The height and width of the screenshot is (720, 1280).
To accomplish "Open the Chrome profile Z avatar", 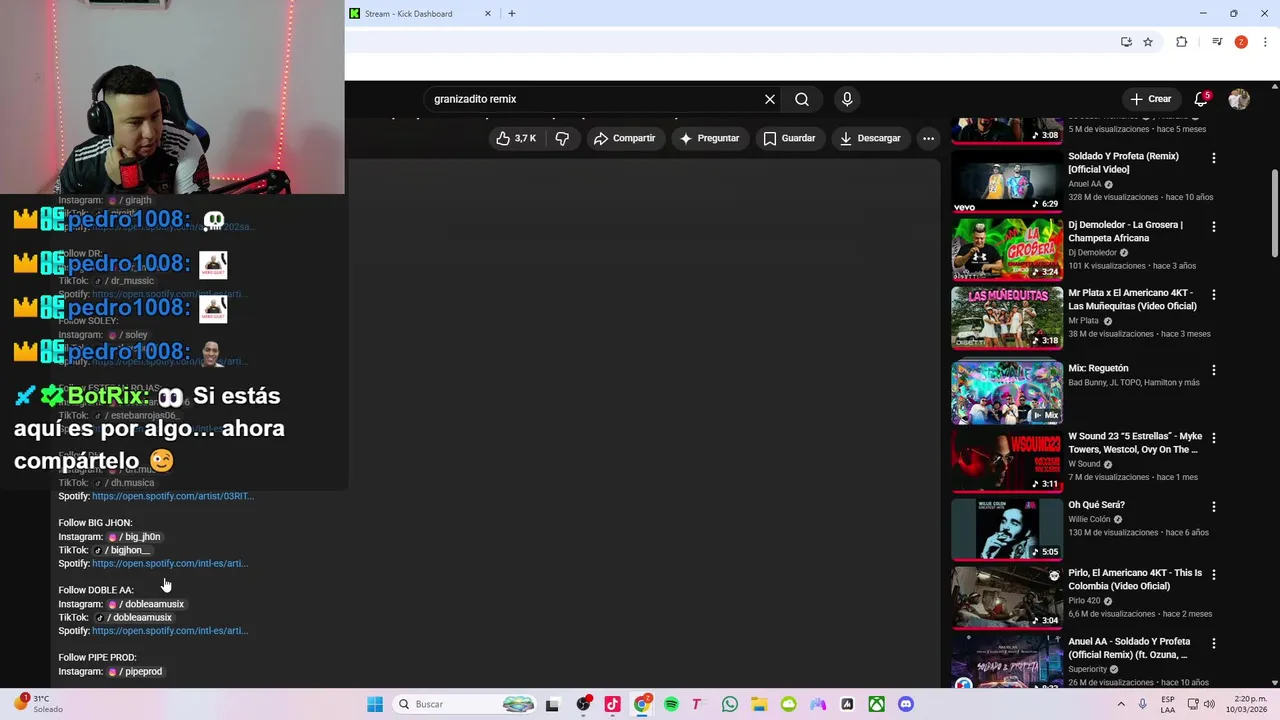I will [1241, 42].
